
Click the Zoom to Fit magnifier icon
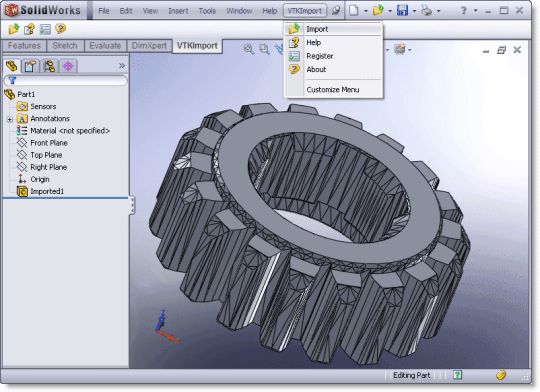[x=248, y=49]
